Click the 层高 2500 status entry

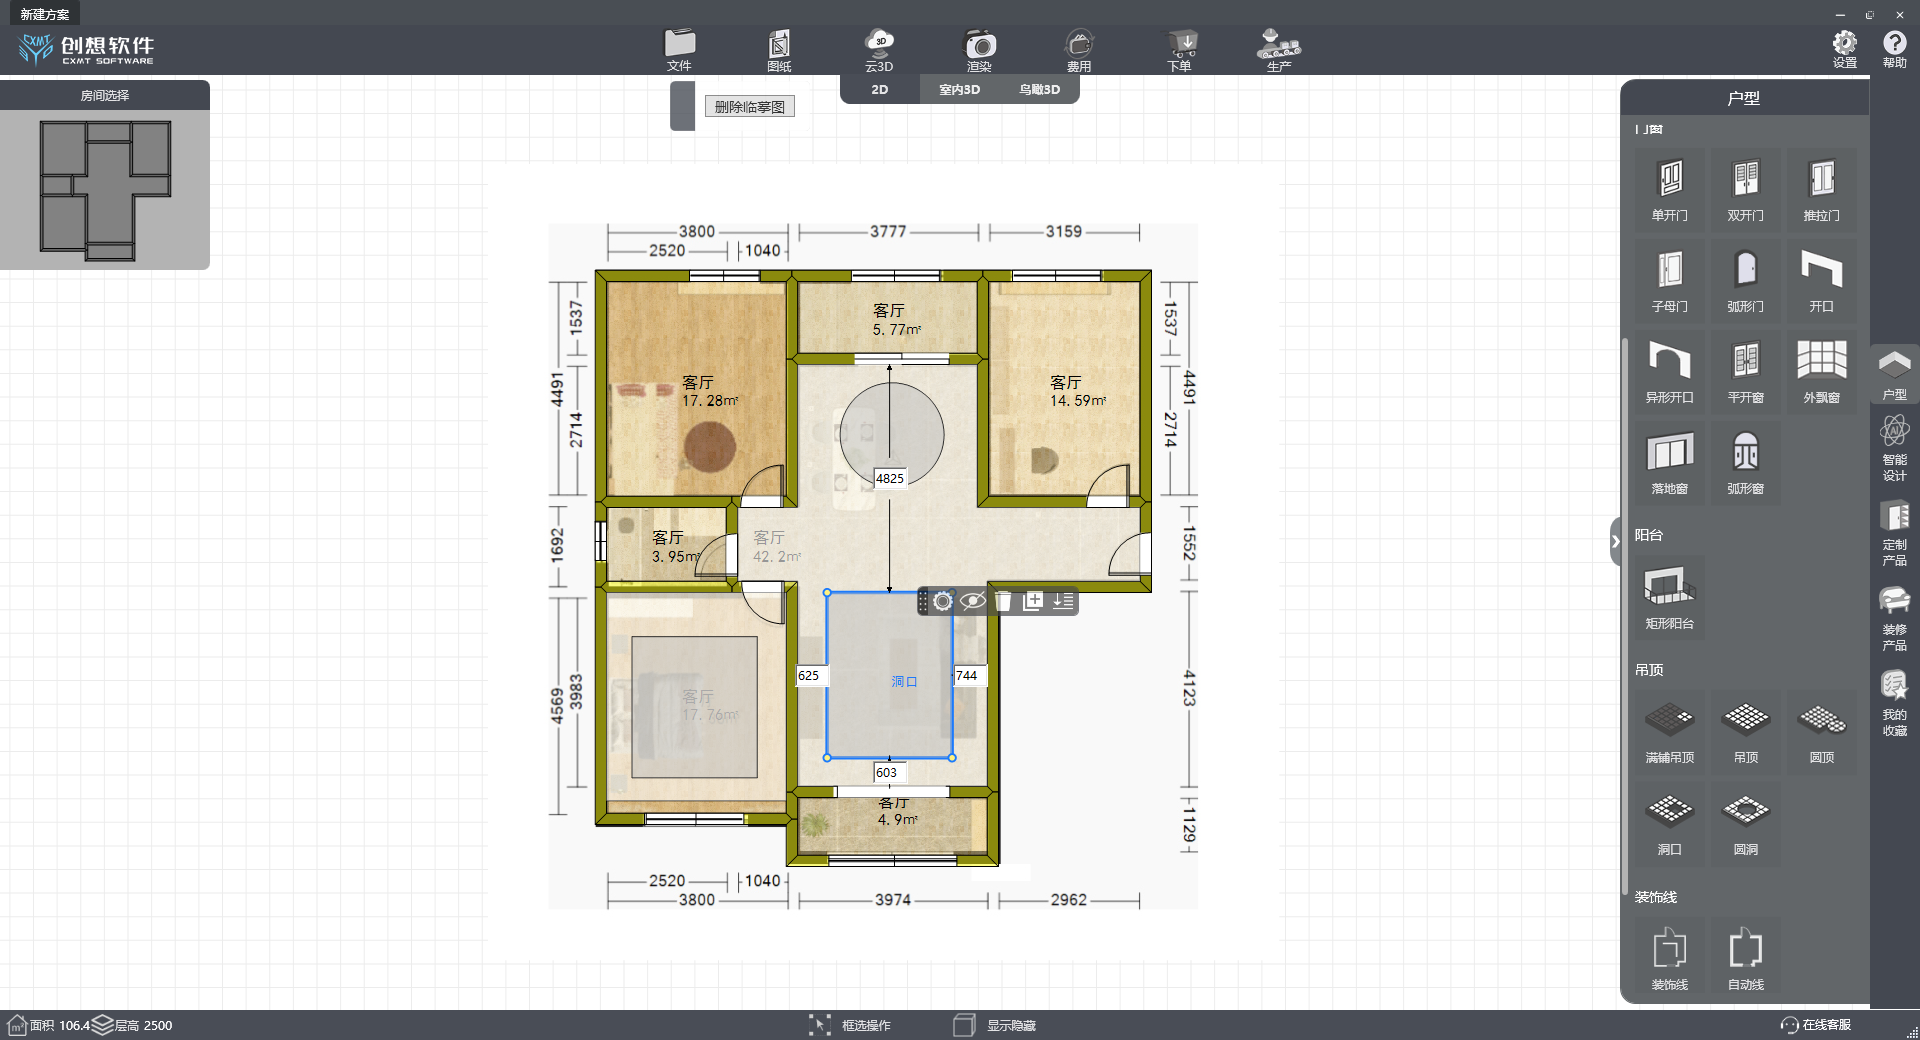coord(133,1025)
